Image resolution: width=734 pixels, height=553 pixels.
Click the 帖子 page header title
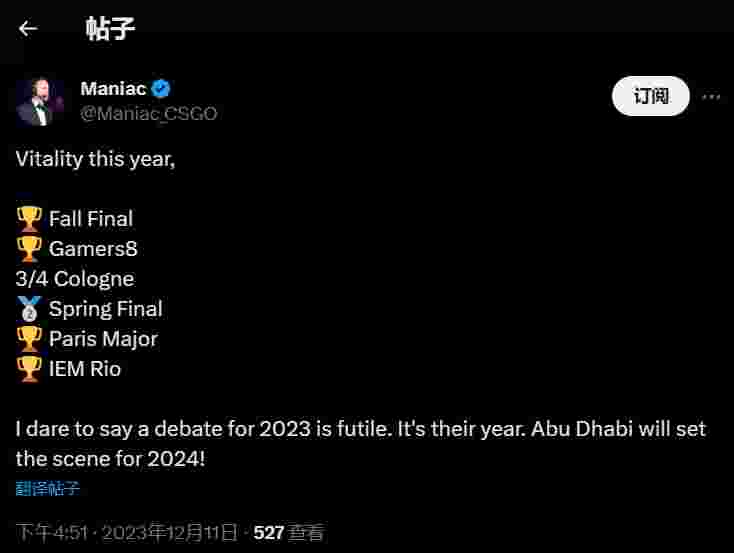110,28
